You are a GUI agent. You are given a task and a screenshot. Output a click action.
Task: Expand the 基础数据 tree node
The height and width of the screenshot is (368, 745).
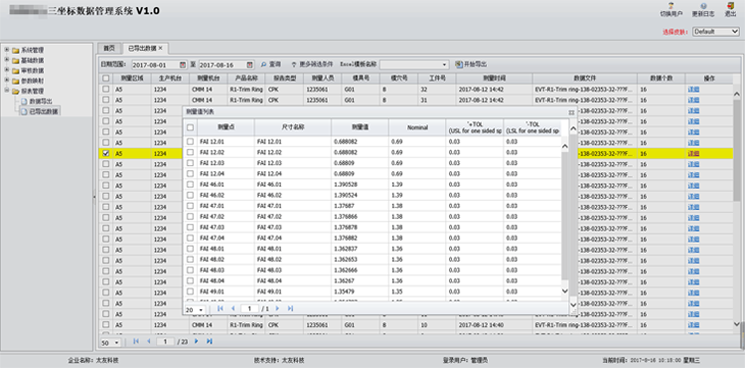tap(7, 60)
